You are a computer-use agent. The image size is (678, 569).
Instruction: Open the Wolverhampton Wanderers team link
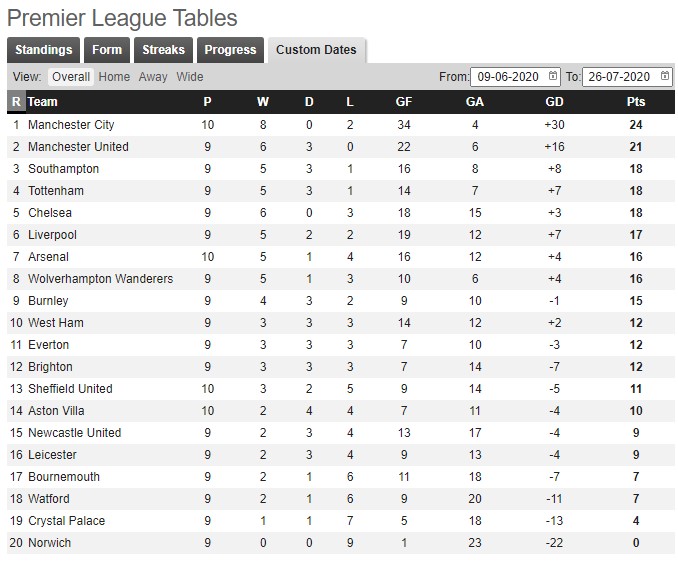click(100, 279)
